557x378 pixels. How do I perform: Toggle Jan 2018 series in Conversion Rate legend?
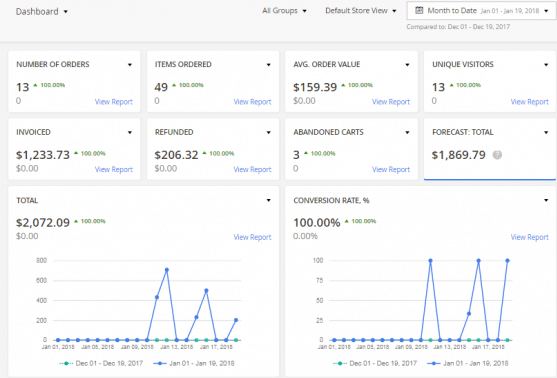click(x=468, y=363)
